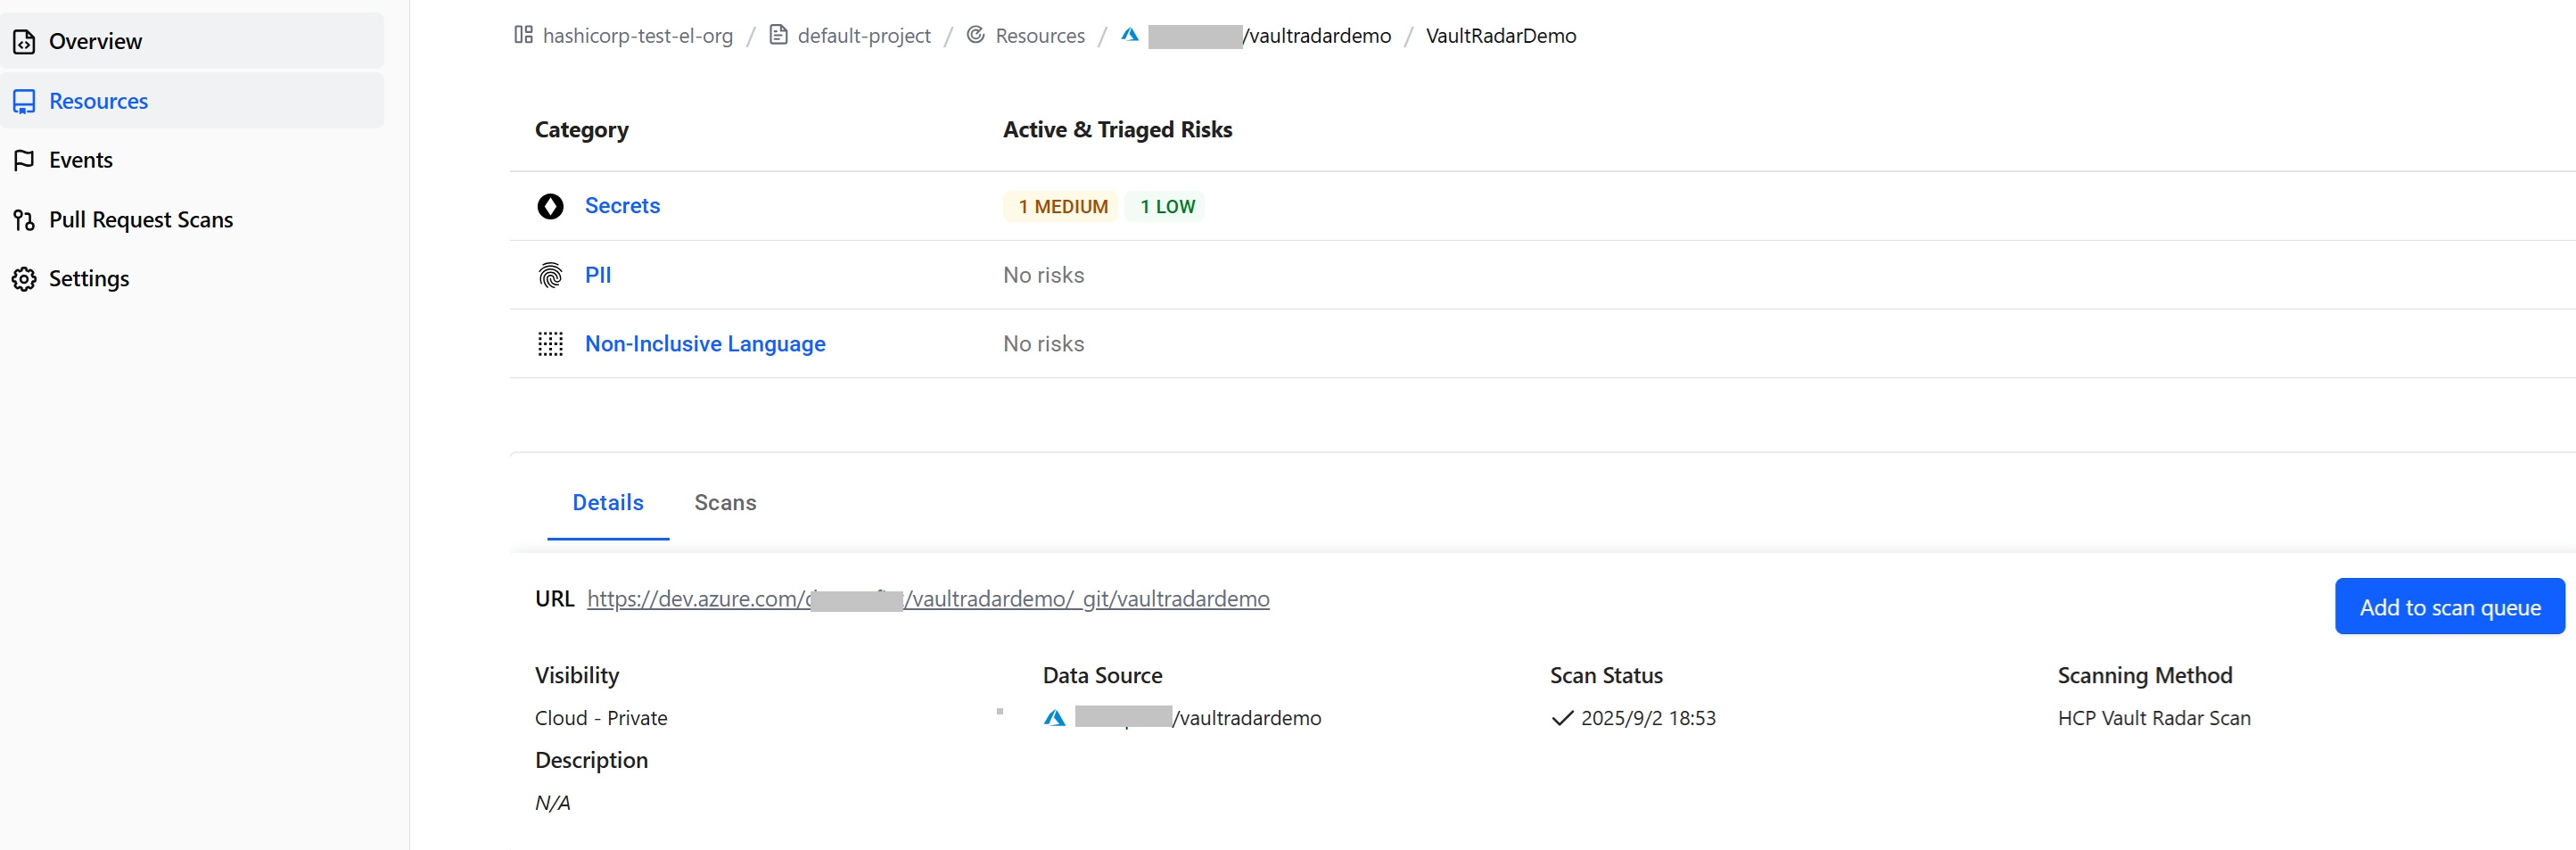The image size is (2576, 850).
Task: Click the 2025/9/2 18:53 scan time
Action: [x=1648, y=718]
